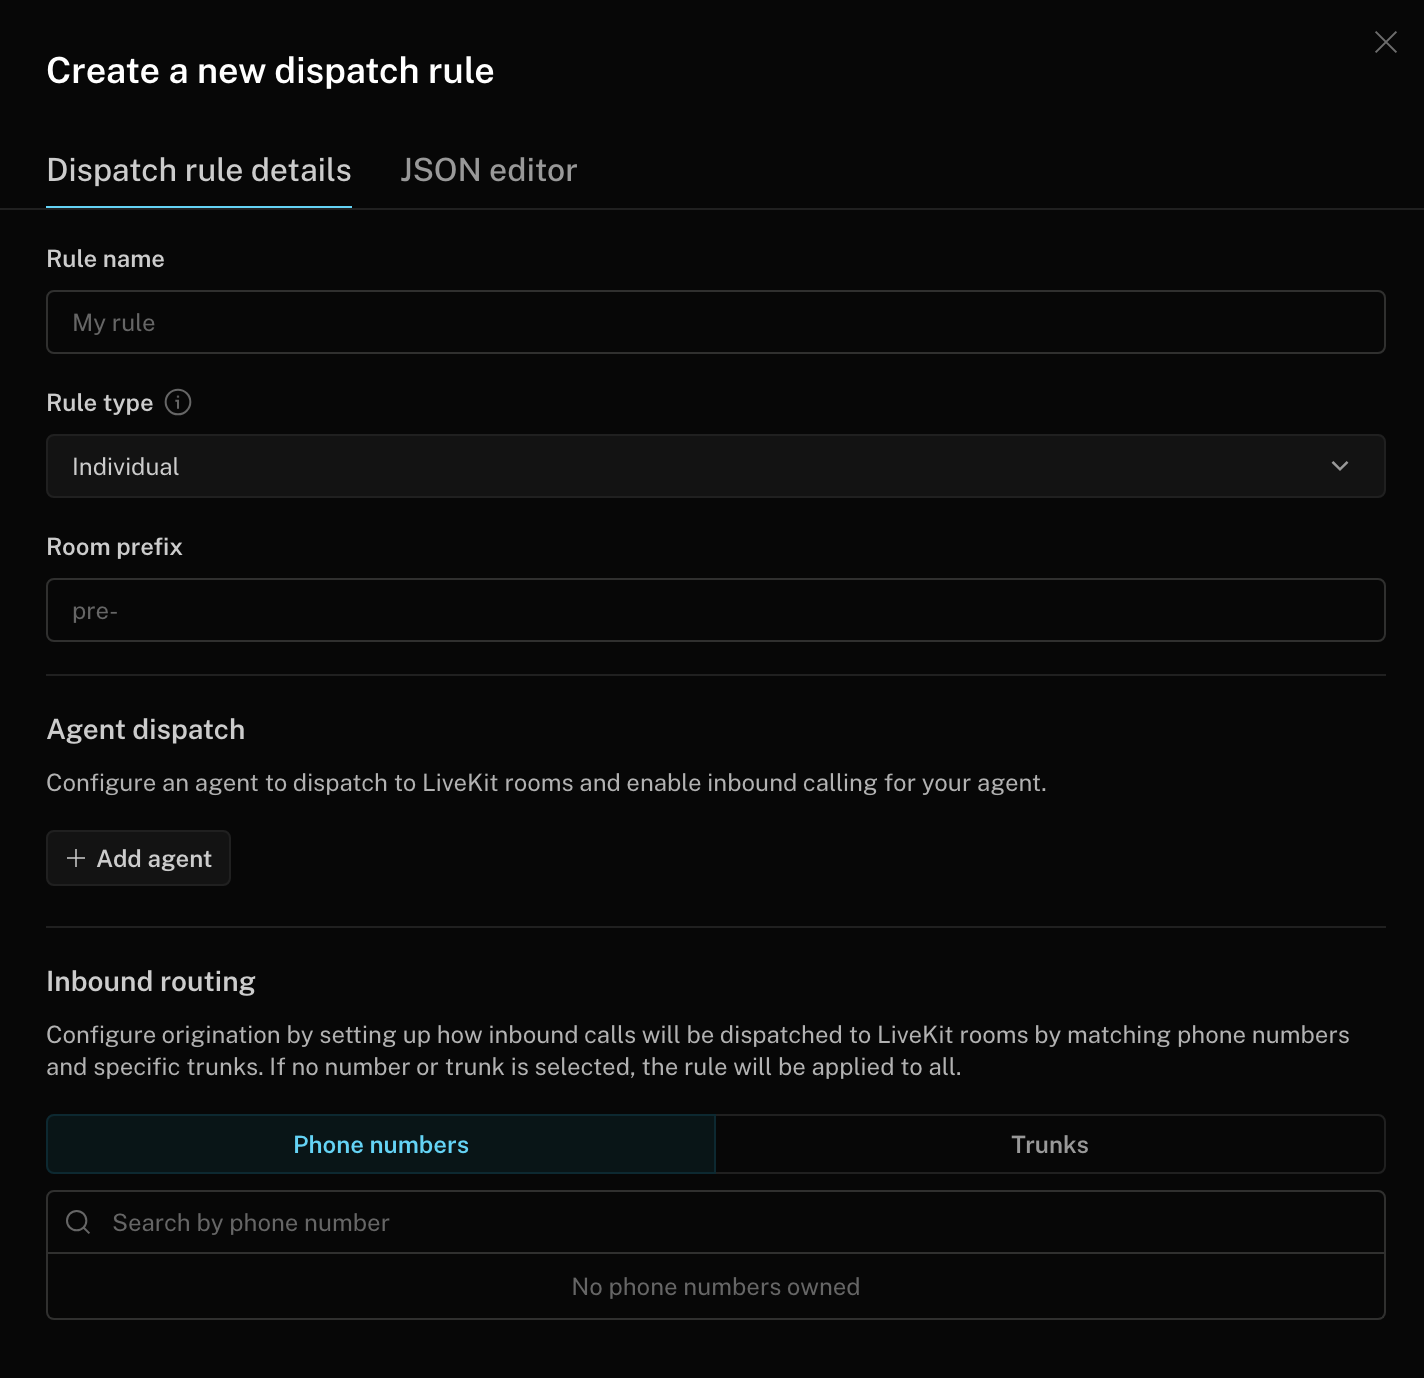The height and width of the screenshot is (1378, 1424).
Task: Switch to the JSON editor tab
Action: 489,170
